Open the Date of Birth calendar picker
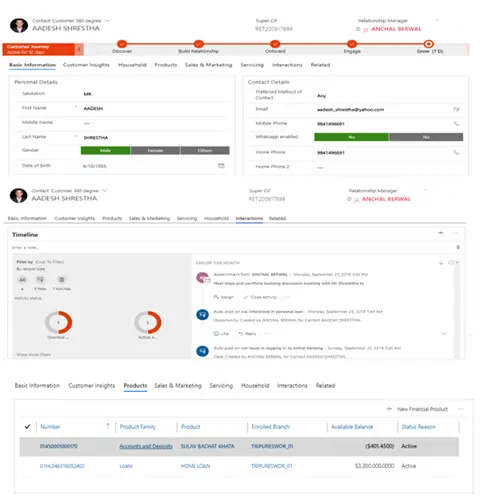The height and width of the screenshot is (496, 485). pos(221,166)
